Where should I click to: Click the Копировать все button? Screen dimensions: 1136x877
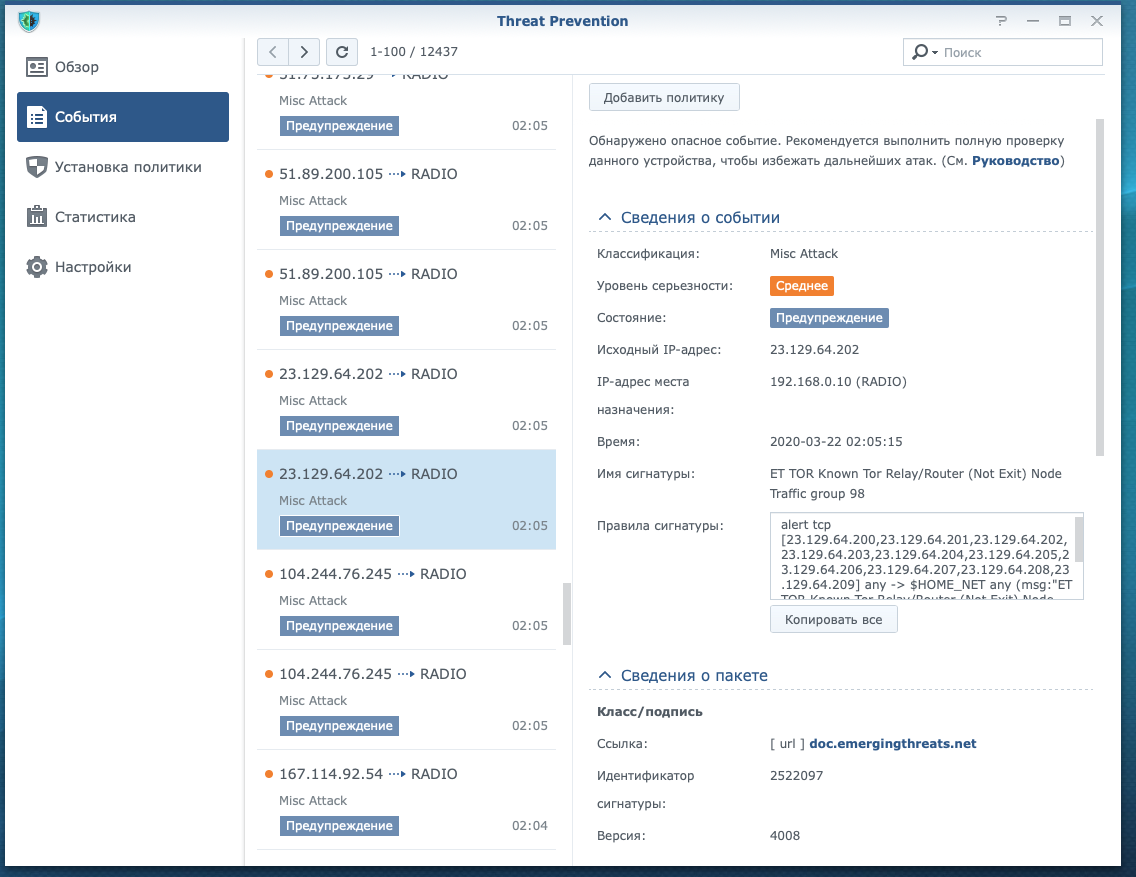click(833, 620)
